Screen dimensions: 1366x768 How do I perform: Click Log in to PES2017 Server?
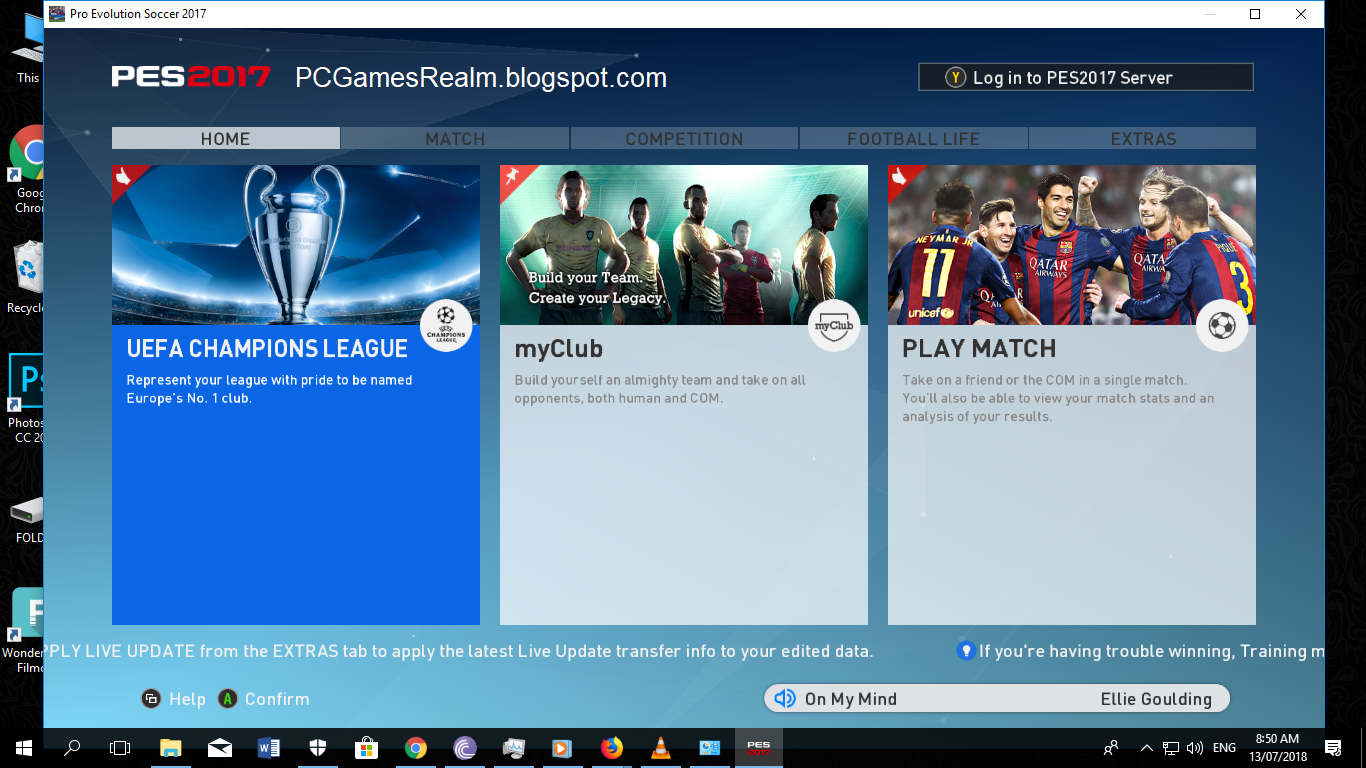(x=1085, y=77)
